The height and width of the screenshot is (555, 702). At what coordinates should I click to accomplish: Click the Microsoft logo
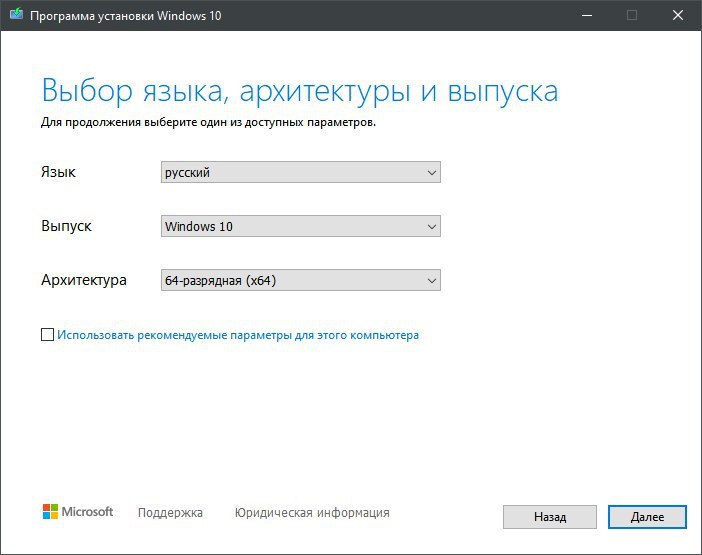click(x=78, y=512)
